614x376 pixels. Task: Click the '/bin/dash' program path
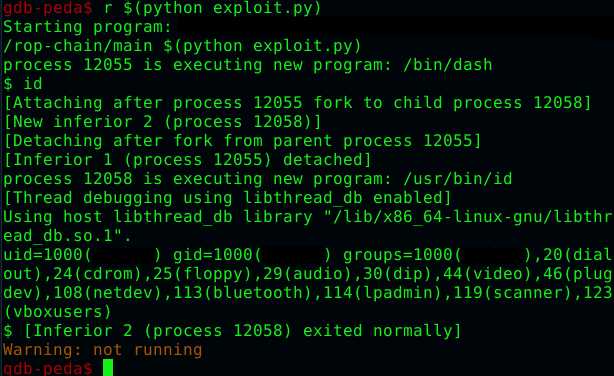coord(448,65)
